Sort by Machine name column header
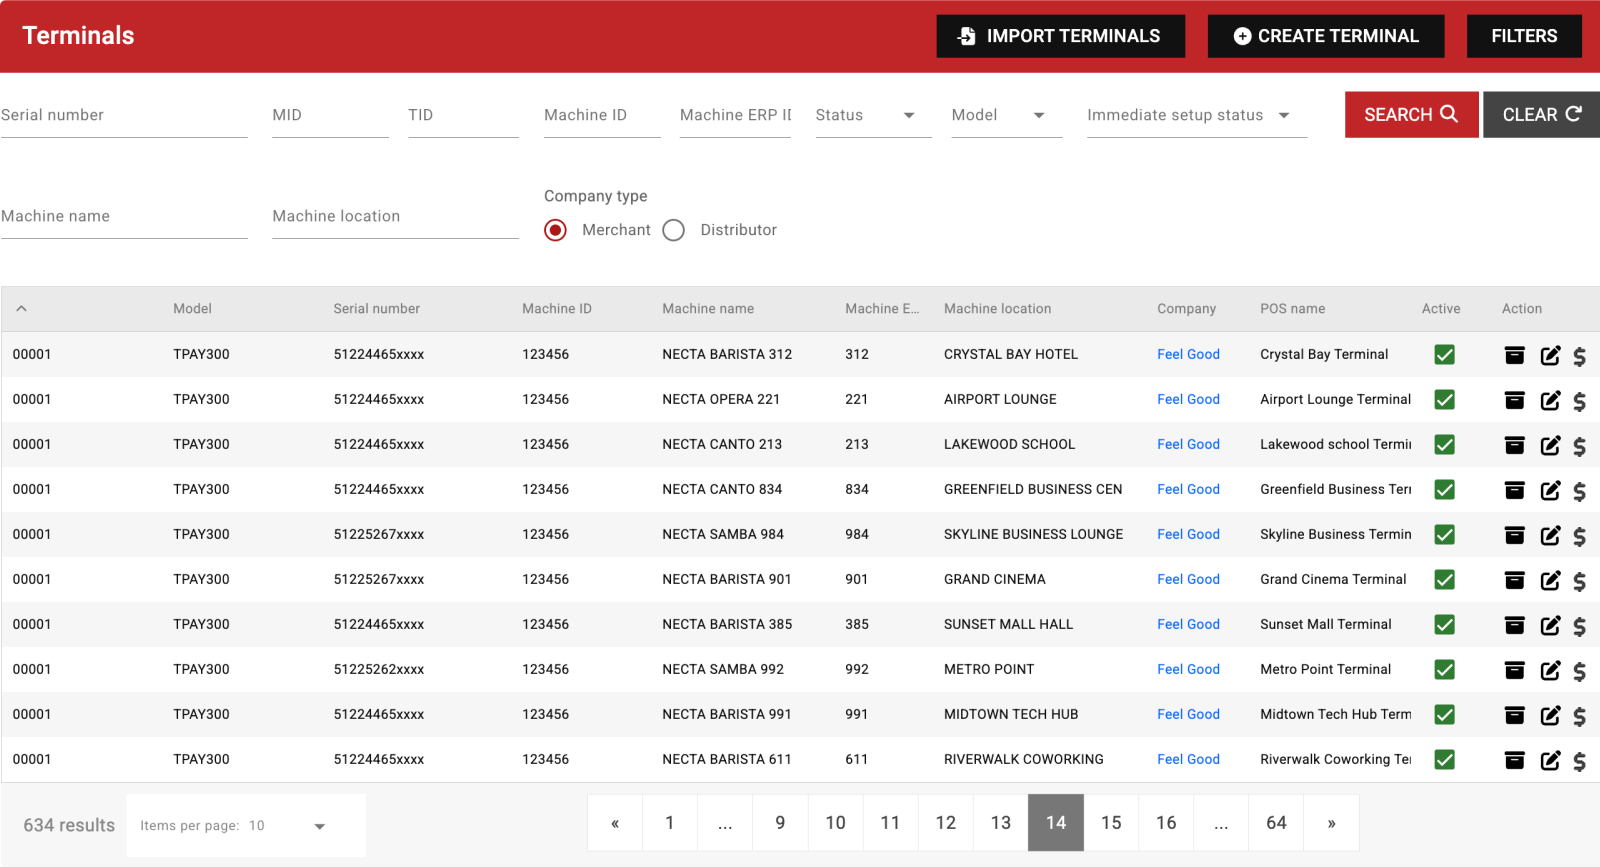 click(708, 309)
